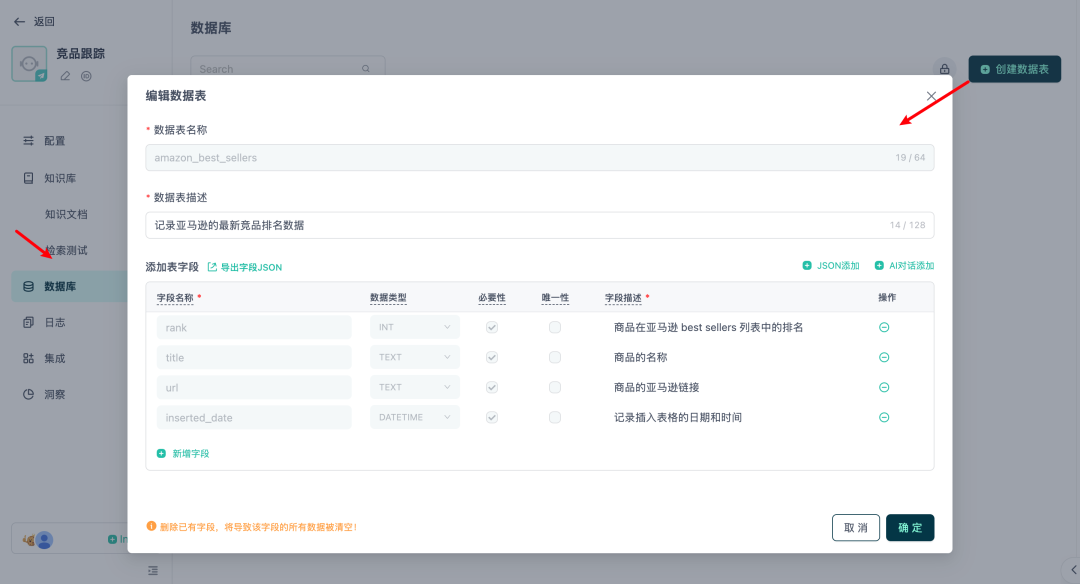
Task: Remove the inserted_date field row
Action: point(884,417)
